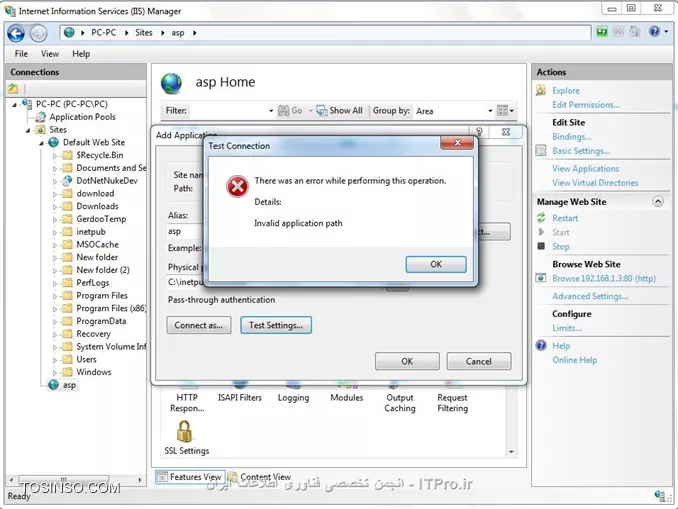This screenshot has height=509, width=678.
Task: Open the Limits... link
Action: tap(566, 328)
